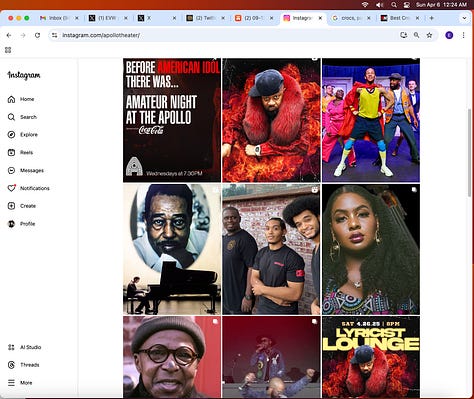Viewport: 474px width, 399px height.
Task: Open the volume control in menu bar
Action: click(379, 5)
